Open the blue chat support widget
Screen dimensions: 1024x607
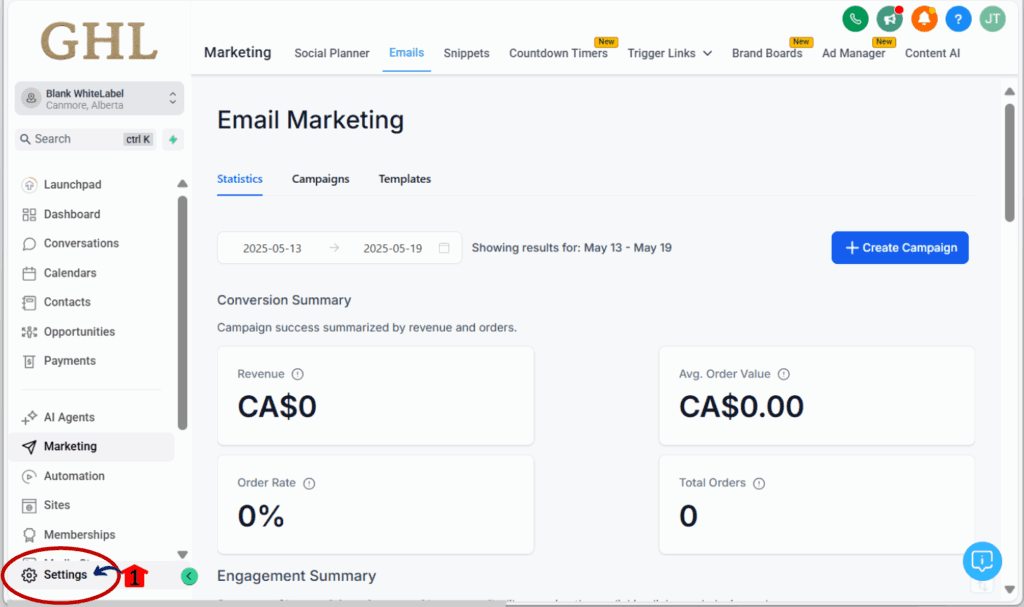pos(982,561)
